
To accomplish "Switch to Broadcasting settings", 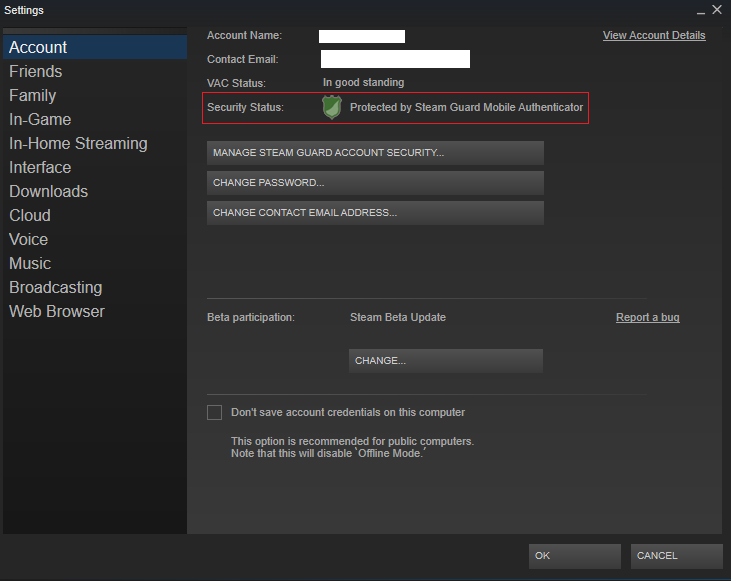I will pyautogui.click(x=56, y=288).
